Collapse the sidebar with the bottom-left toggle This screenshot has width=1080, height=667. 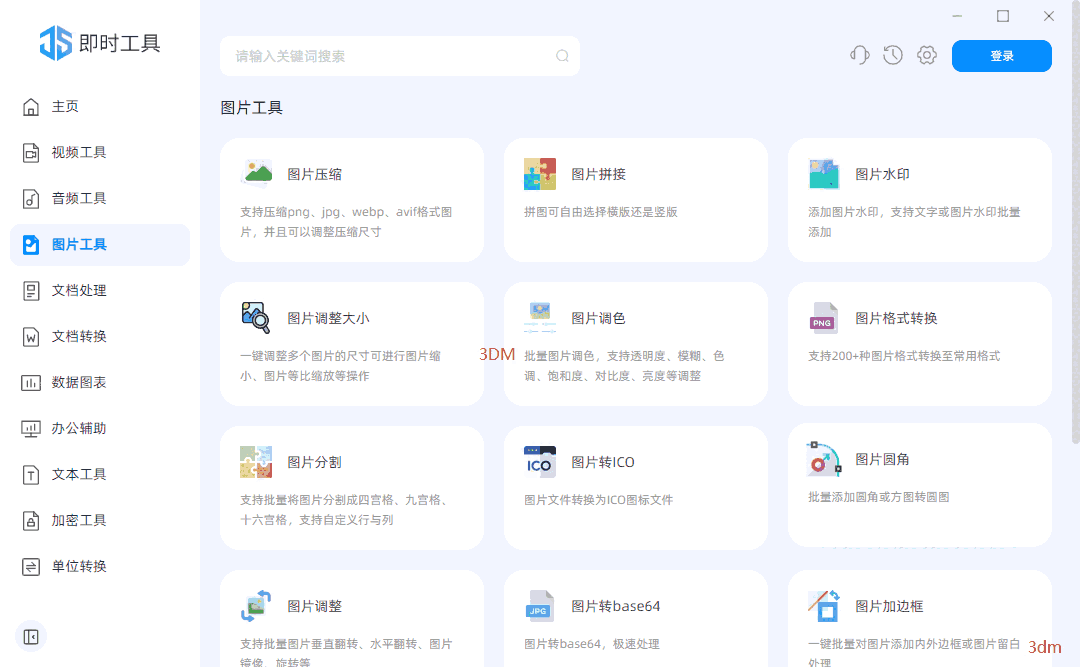pos(30,636)
